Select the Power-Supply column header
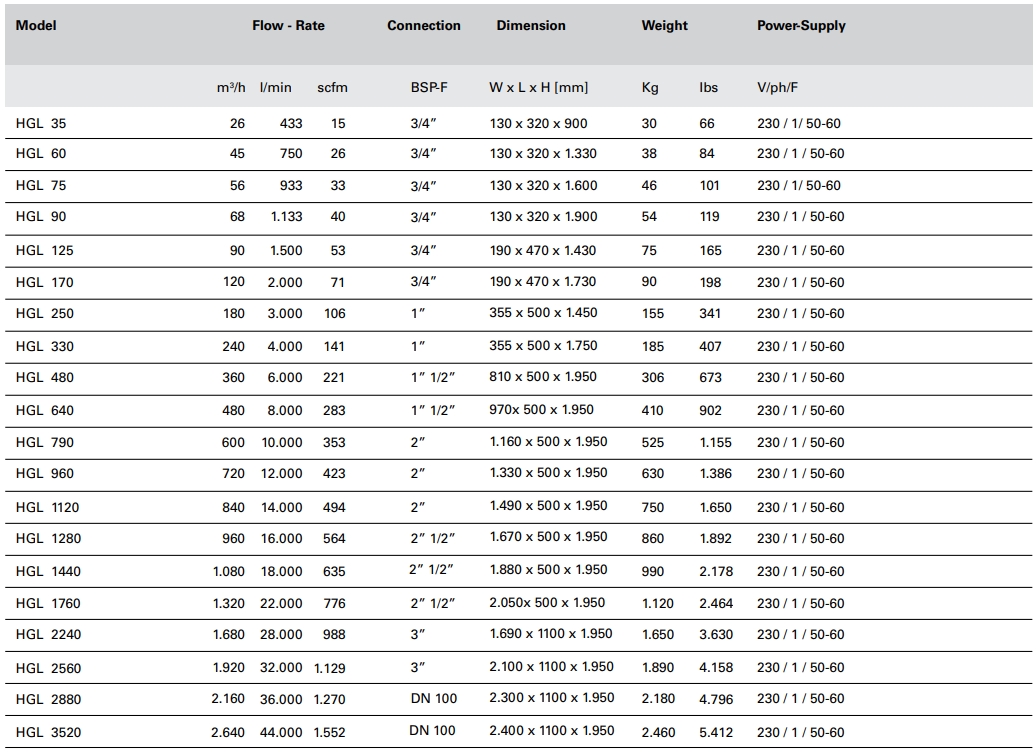 (801, 26)
